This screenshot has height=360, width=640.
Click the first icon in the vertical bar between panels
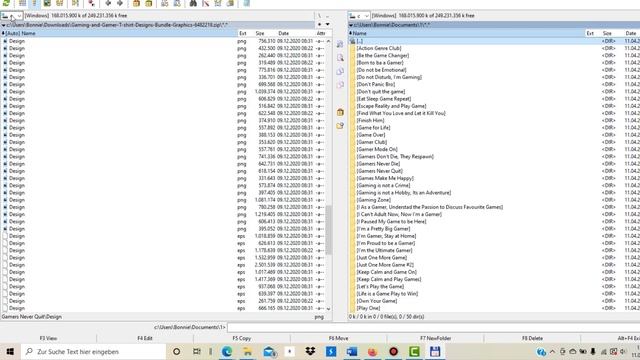(340, 44)
